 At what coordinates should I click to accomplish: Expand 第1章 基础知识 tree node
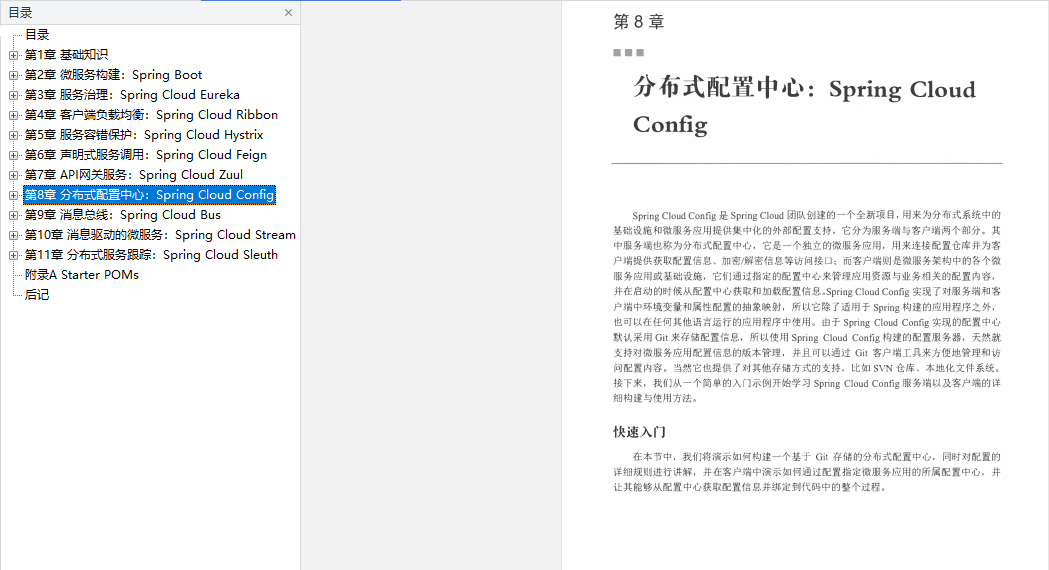click(x=13, y=55)
